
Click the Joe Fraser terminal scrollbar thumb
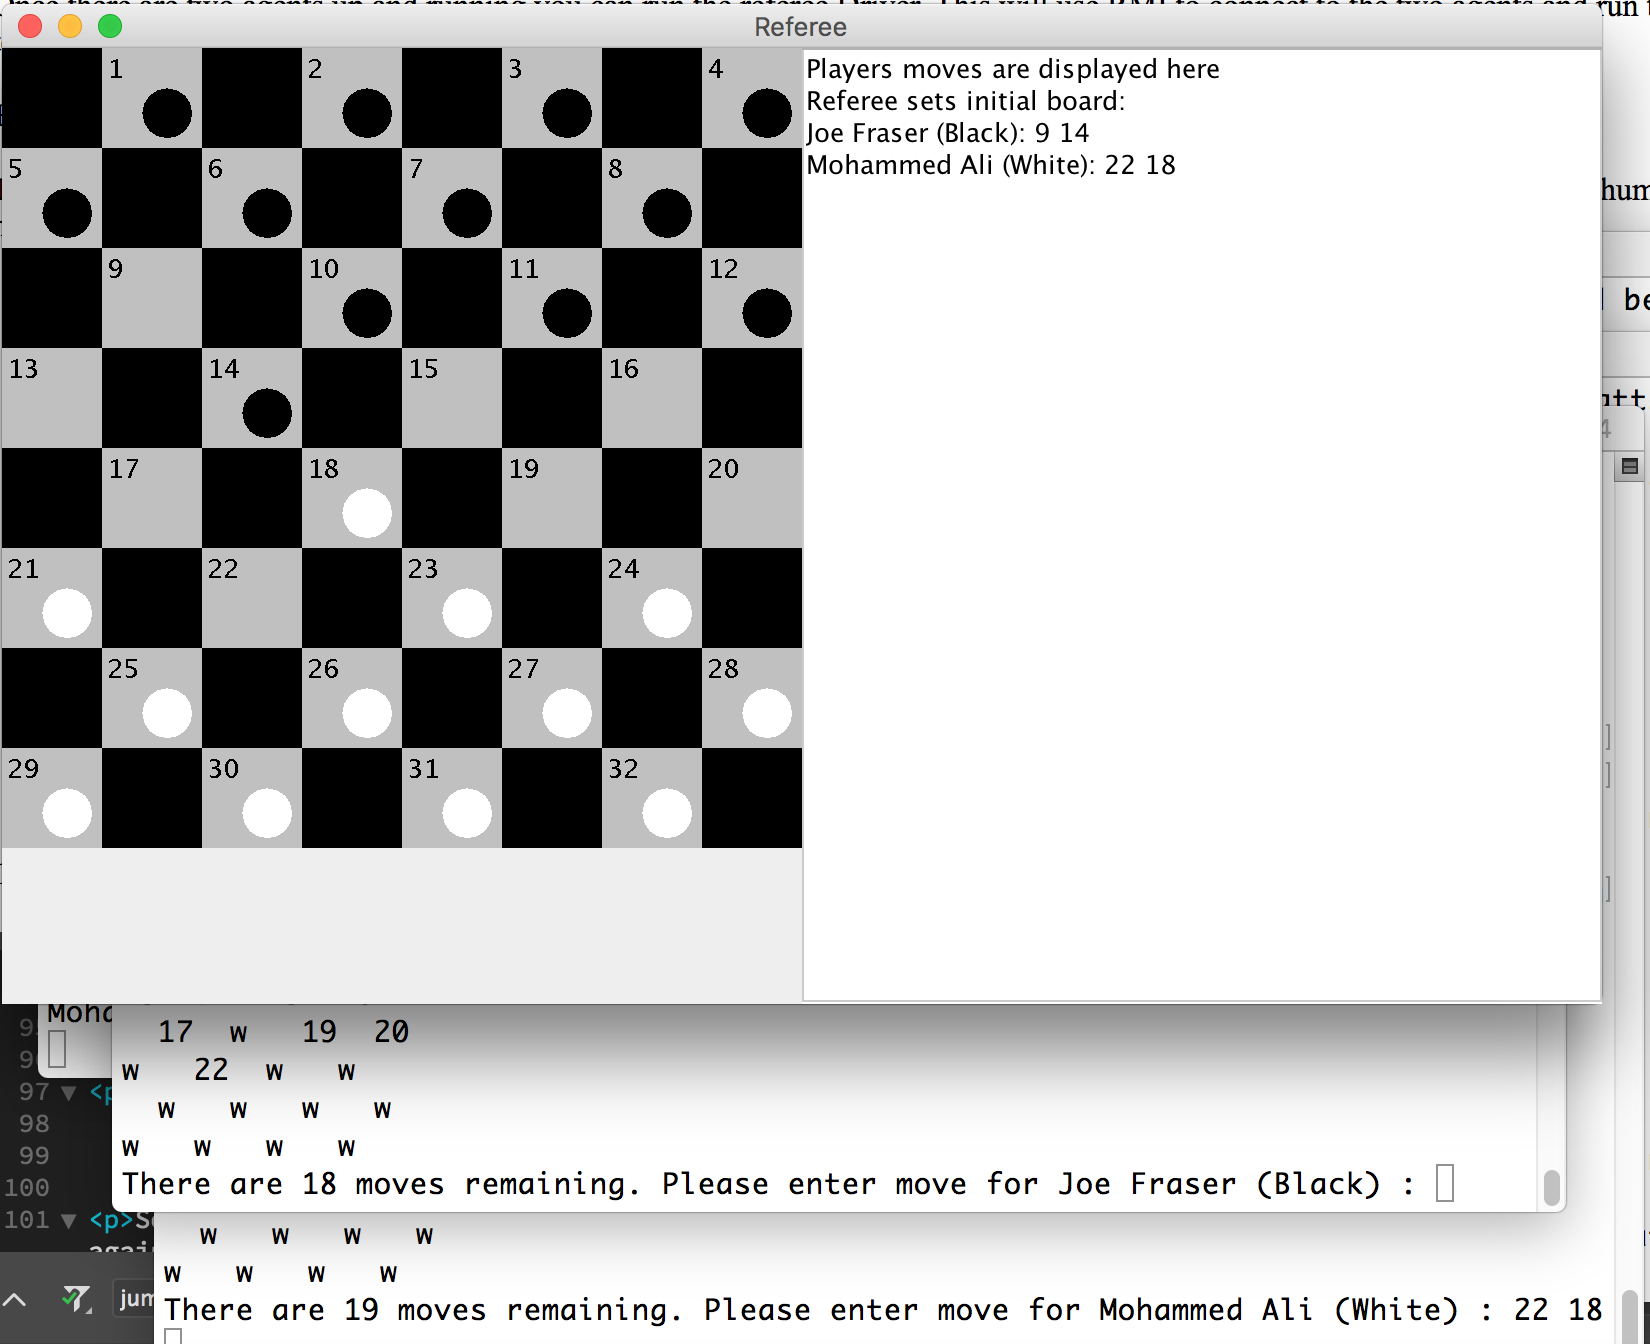(x=1552, y=1187)
